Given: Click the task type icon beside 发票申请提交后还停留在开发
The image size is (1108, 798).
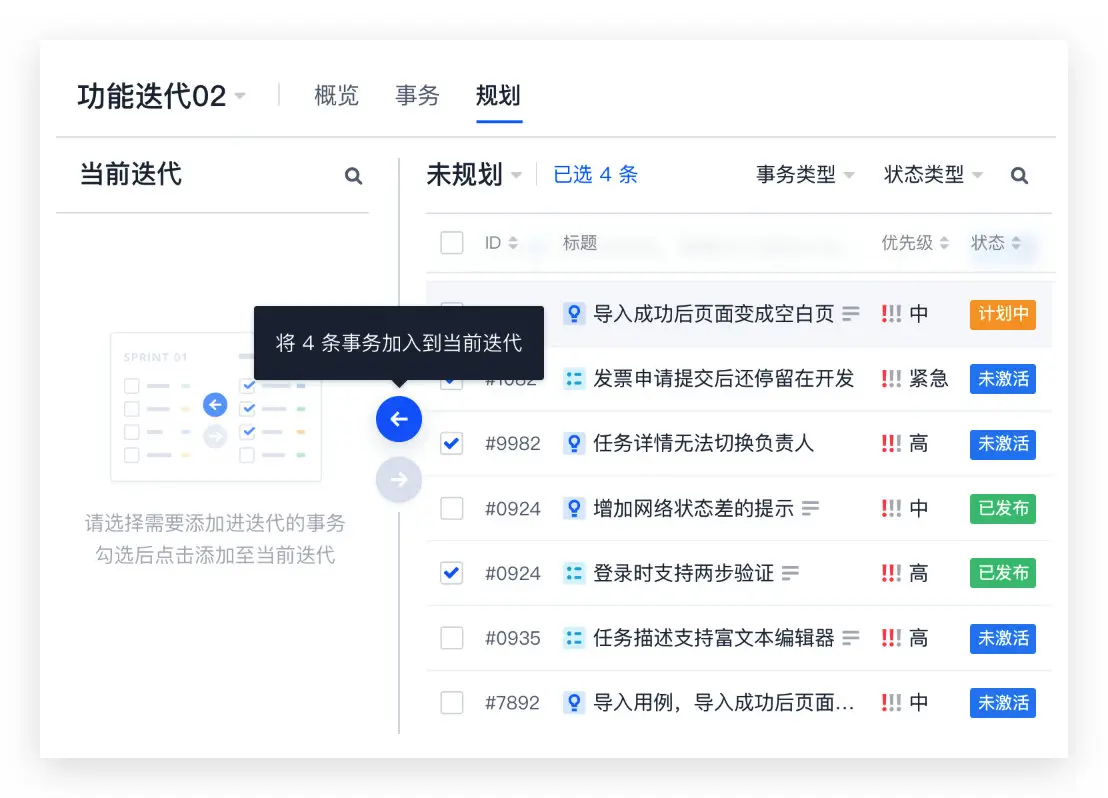Looking at the screenshot, I should [x=574, y=378].
